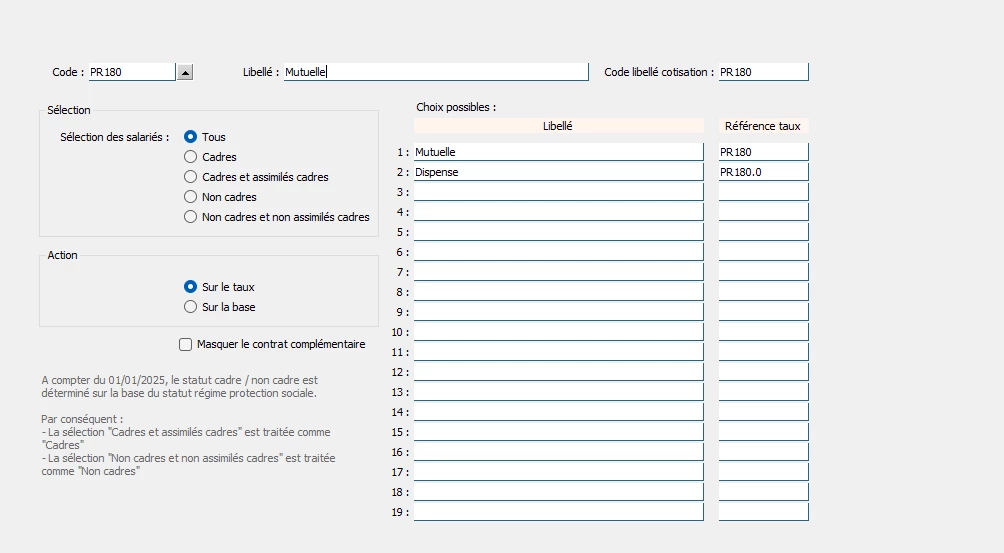Viewport: 1004px width, 553px height.
Task: Enable Masquer le contrat complémentaire checkbox
Action: (186, 345)
